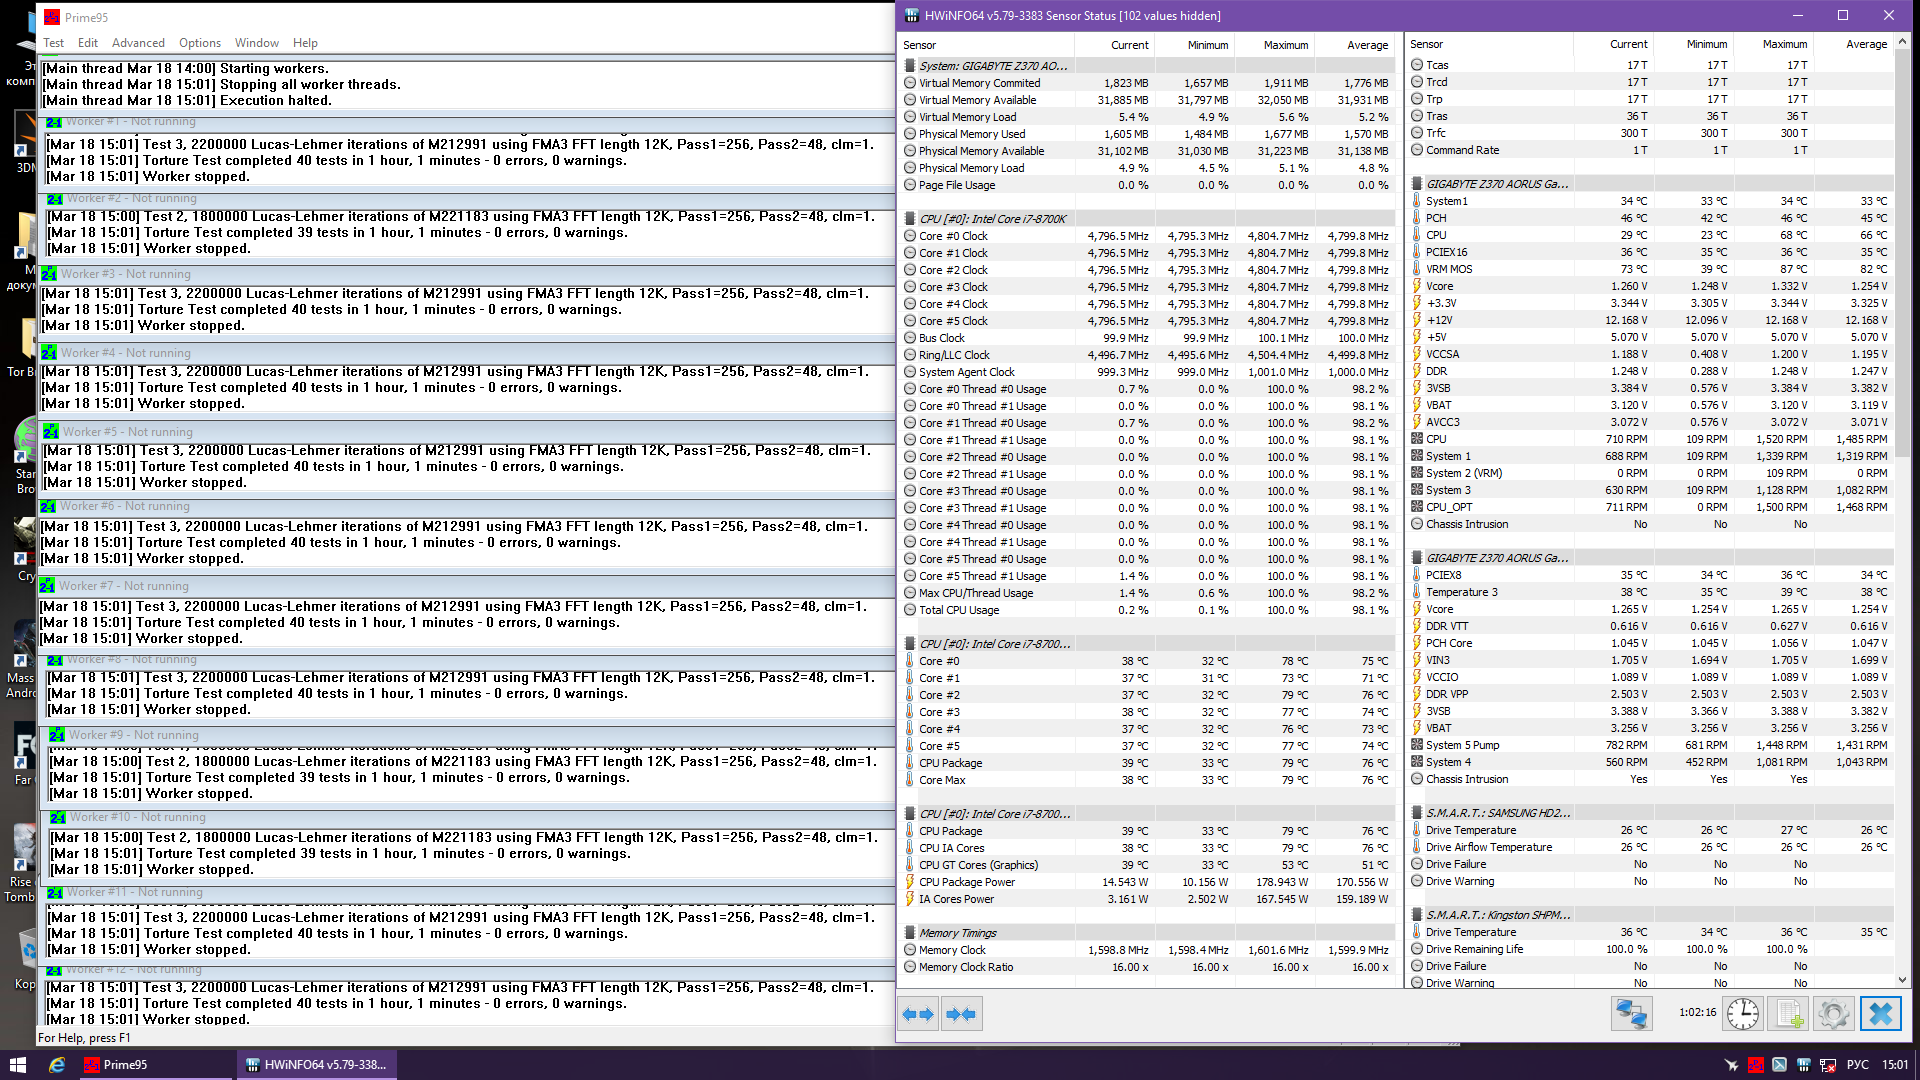Open HWiNFO sensor settings gear icon
The height and width of the screenshot is (1080, 1920).
click(1834, 1014)
